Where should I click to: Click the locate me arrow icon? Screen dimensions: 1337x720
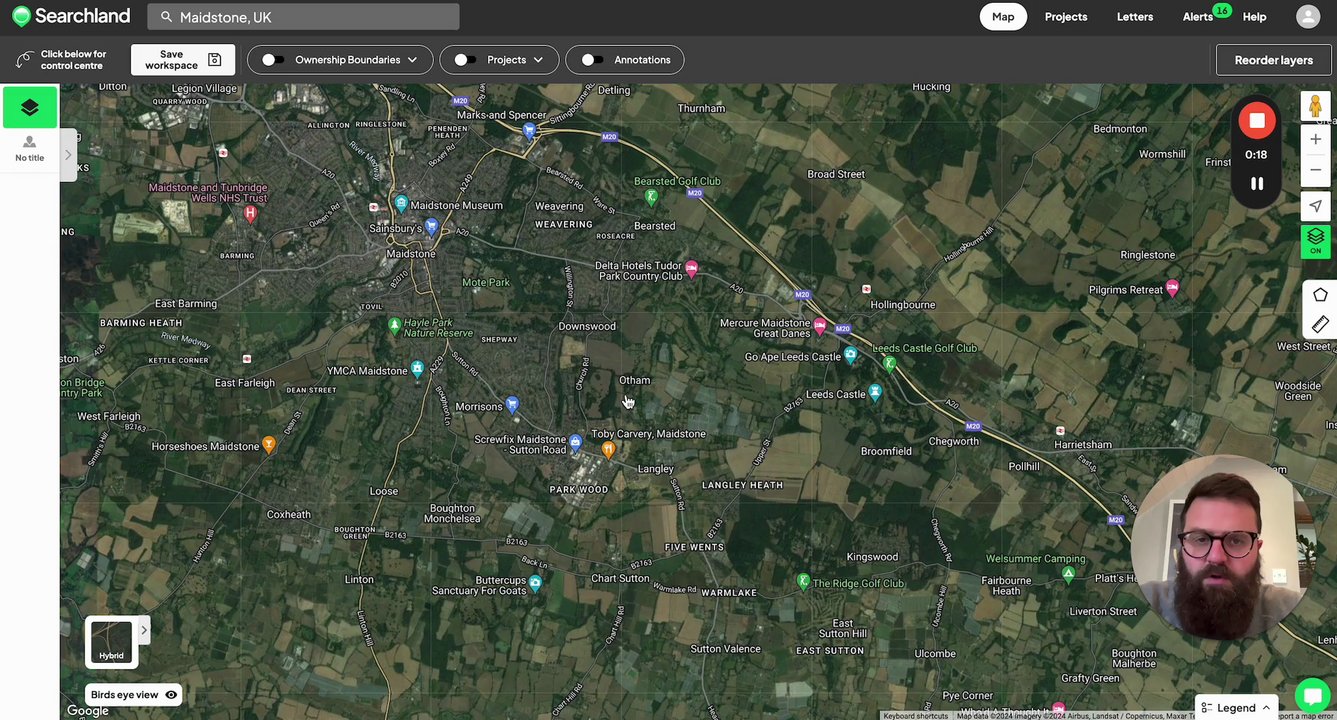click(x=1315, y=207)
